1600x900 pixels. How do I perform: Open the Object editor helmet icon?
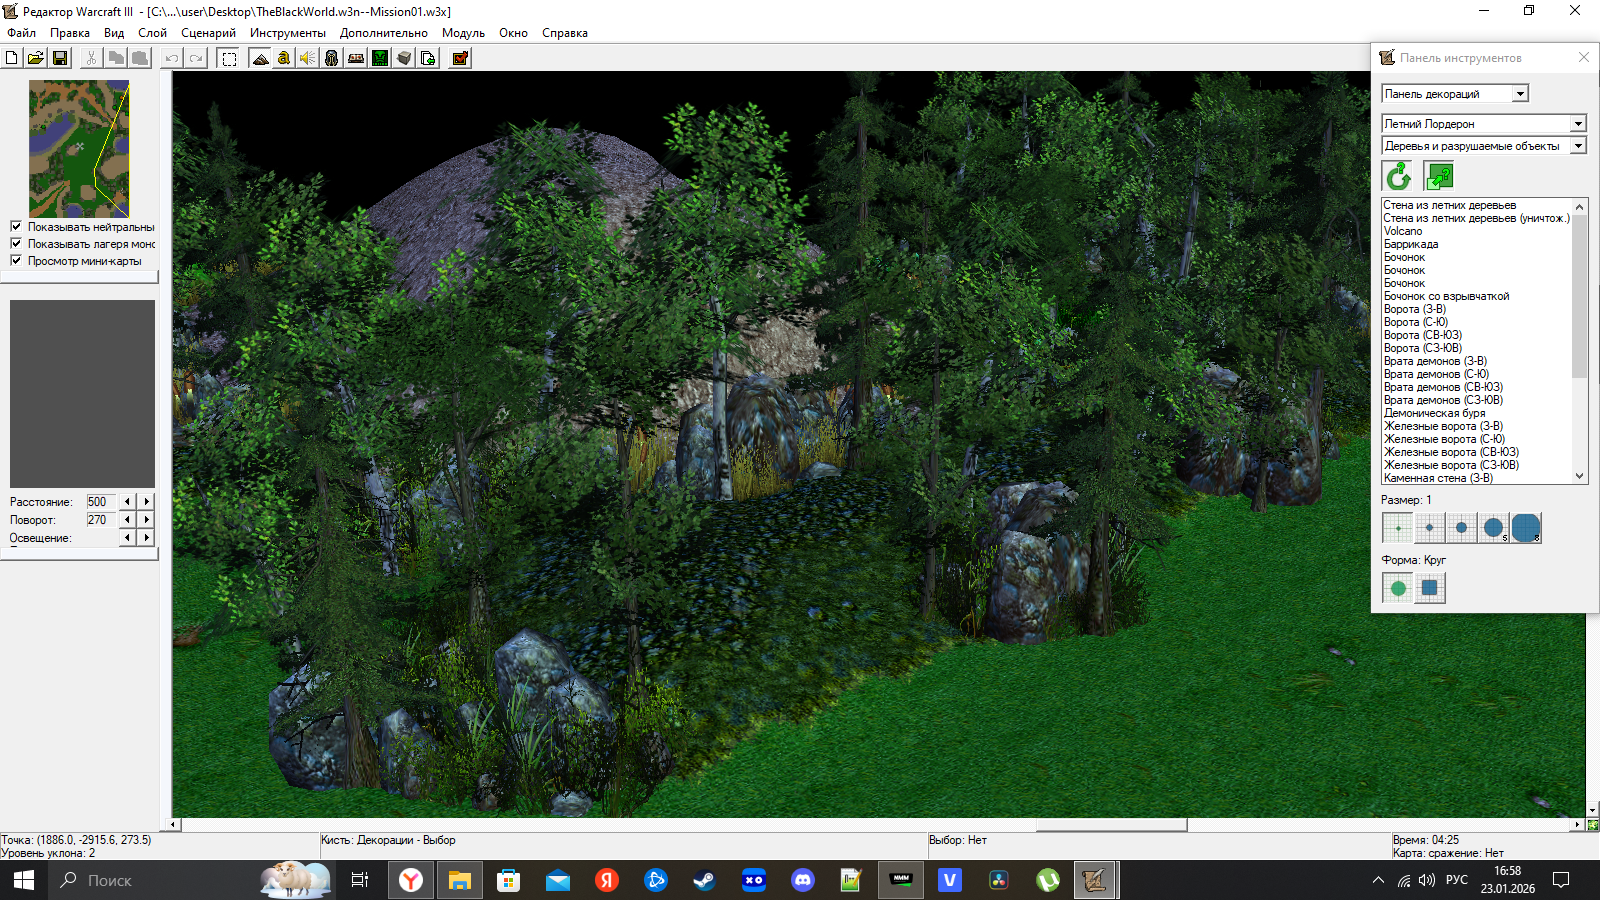pyautogui.click(x=332, y=58)
